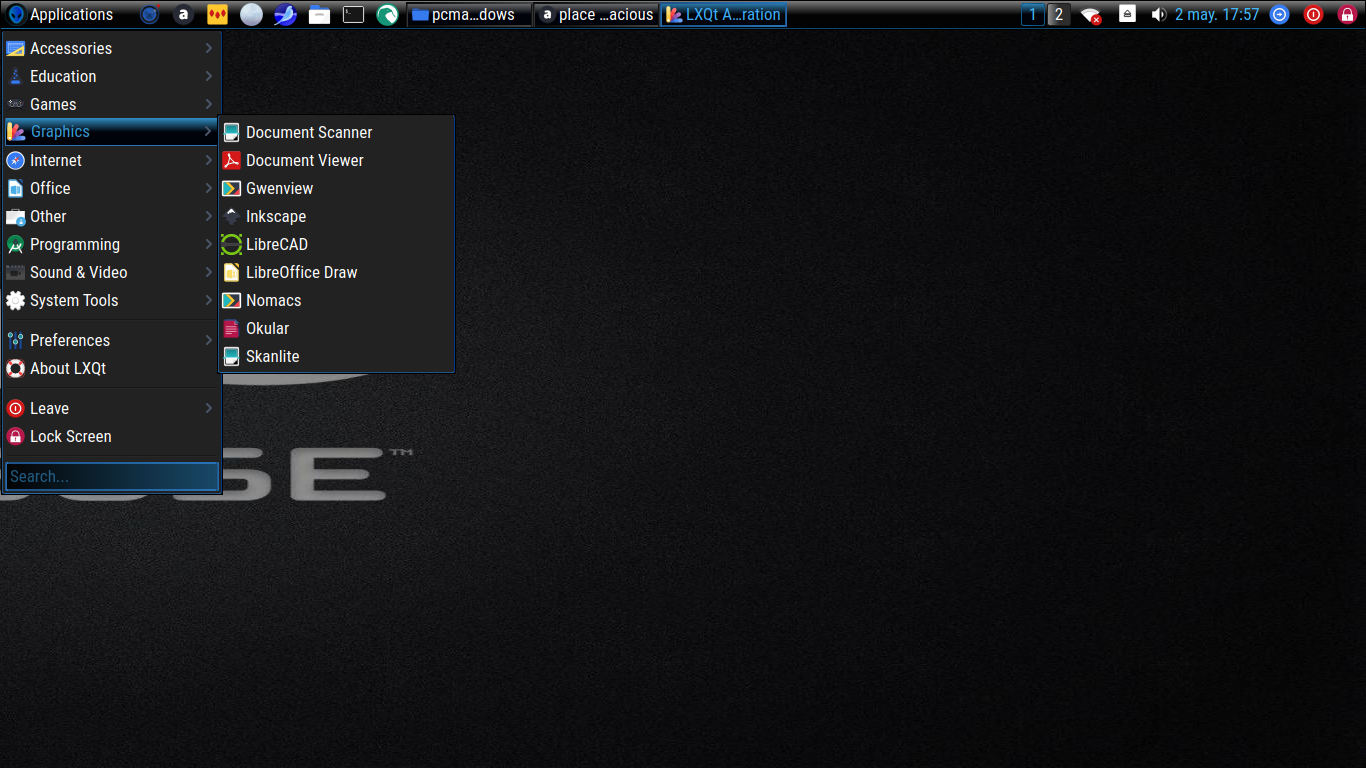
Task: Expand the Games category
Action: click(x=111, y=104)
